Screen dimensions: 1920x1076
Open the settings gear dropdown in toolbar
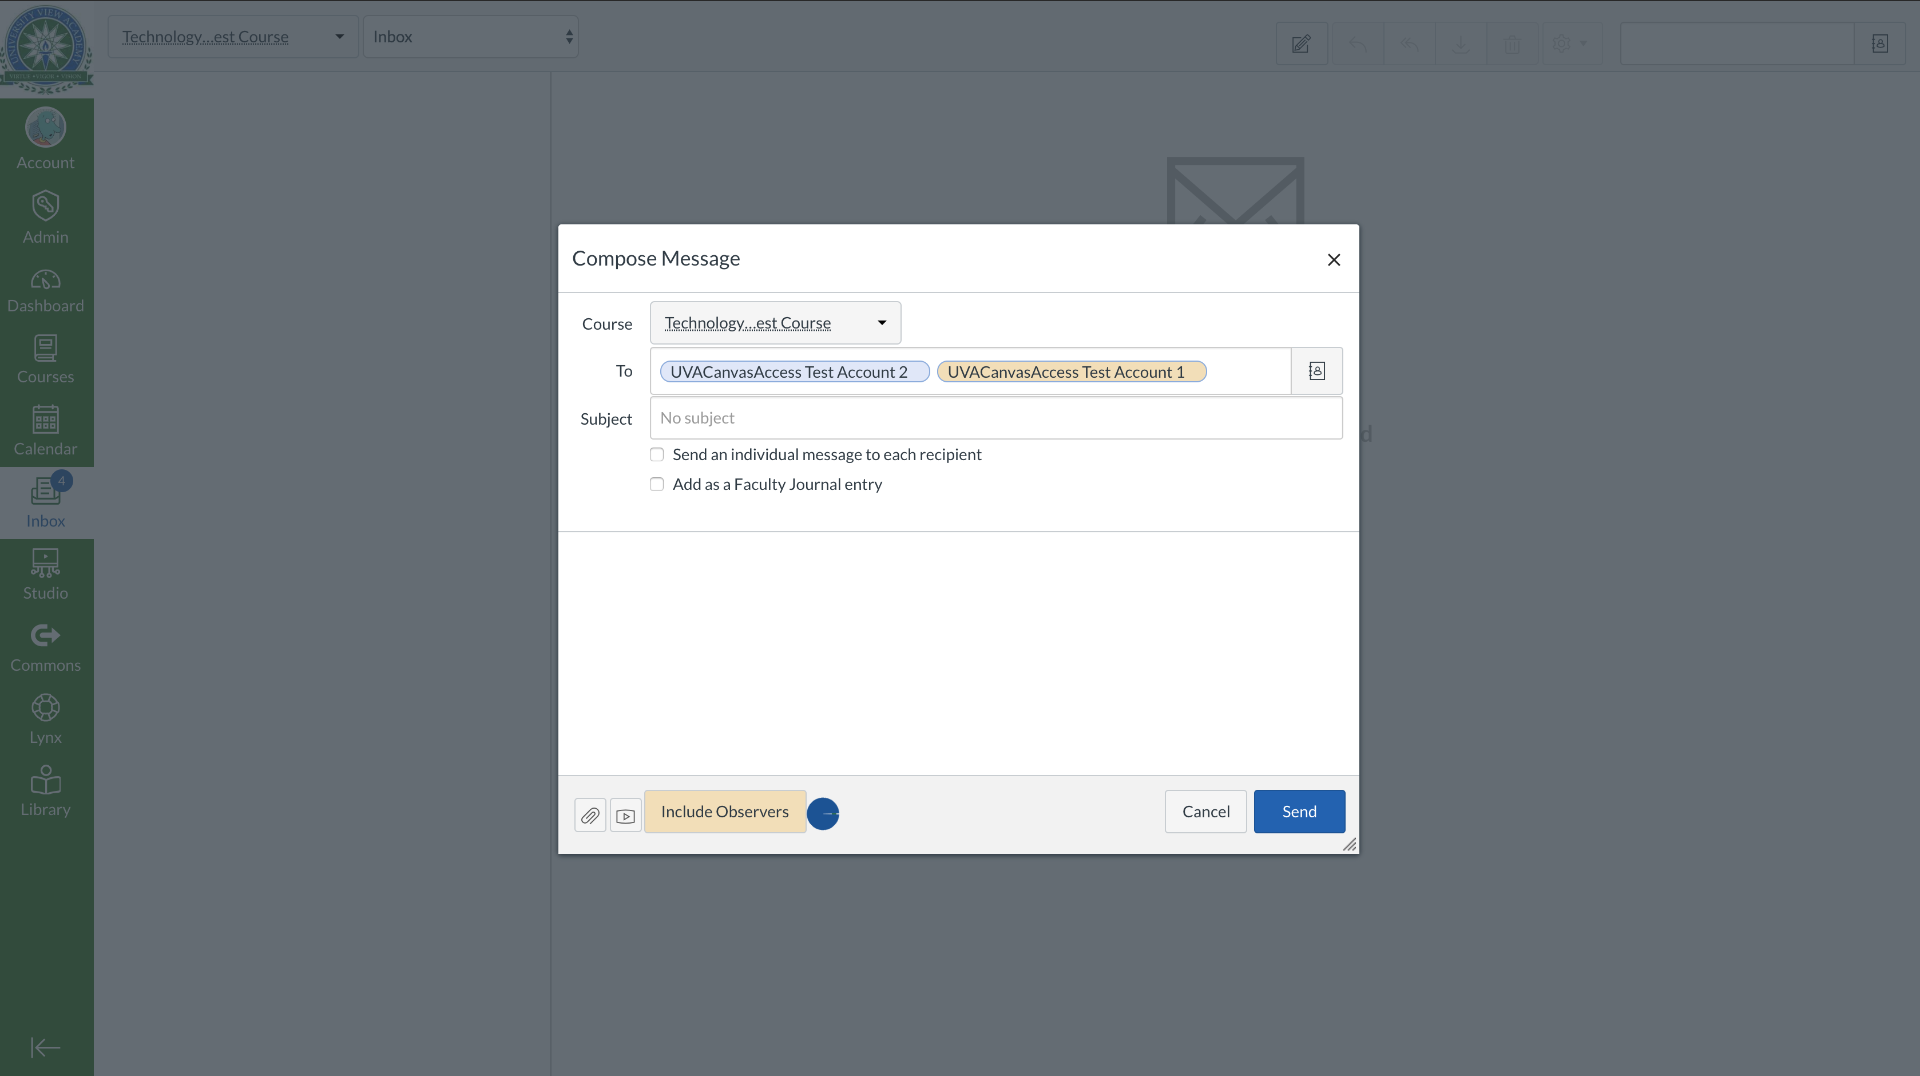coord(1570,44)
